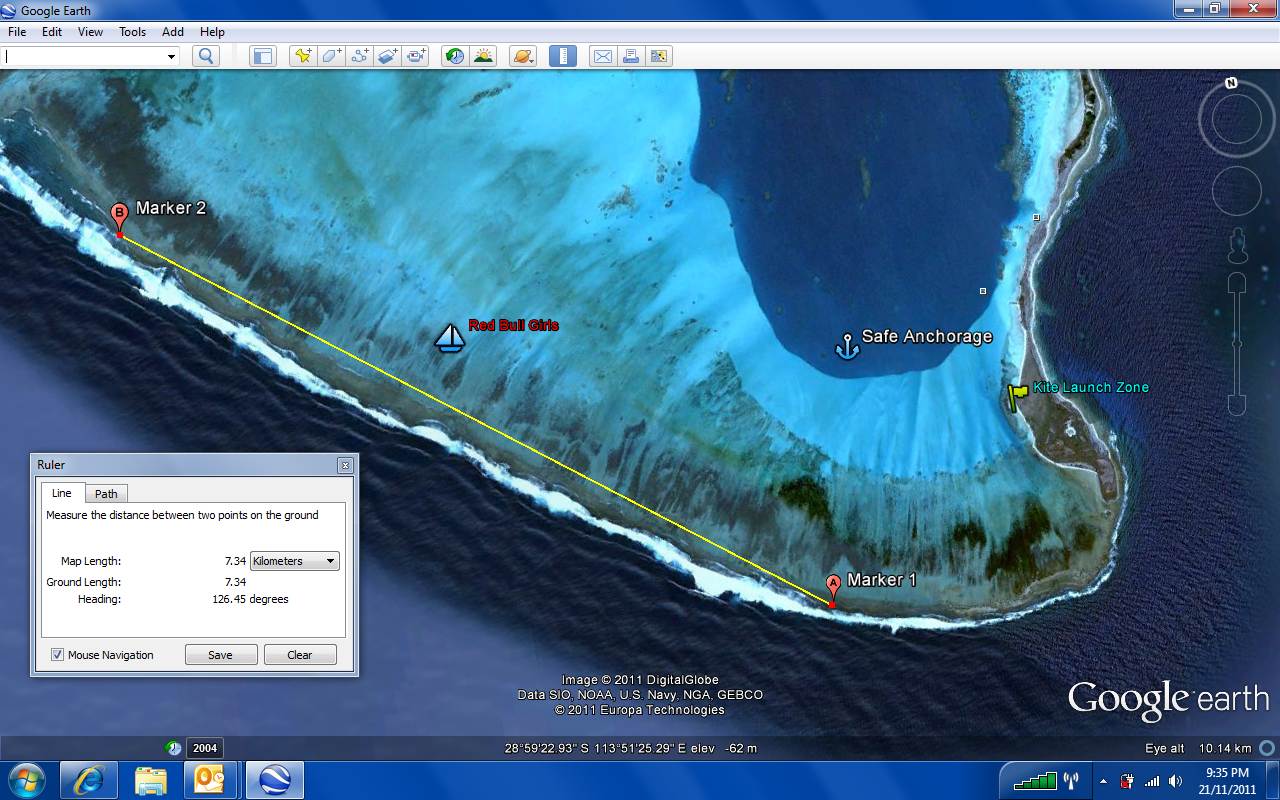Select the Add Polygon tool

331,56
